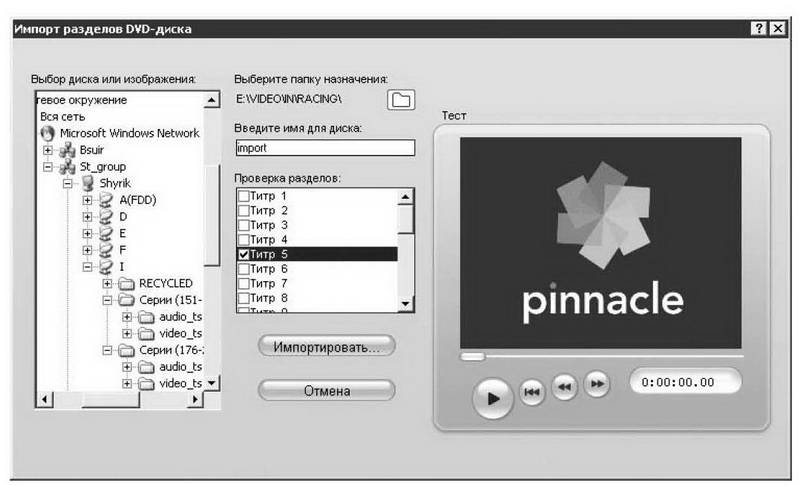Check the Титр 6 checkbox
This screenshot has width=800, height=486.
[x=244, y=269]
